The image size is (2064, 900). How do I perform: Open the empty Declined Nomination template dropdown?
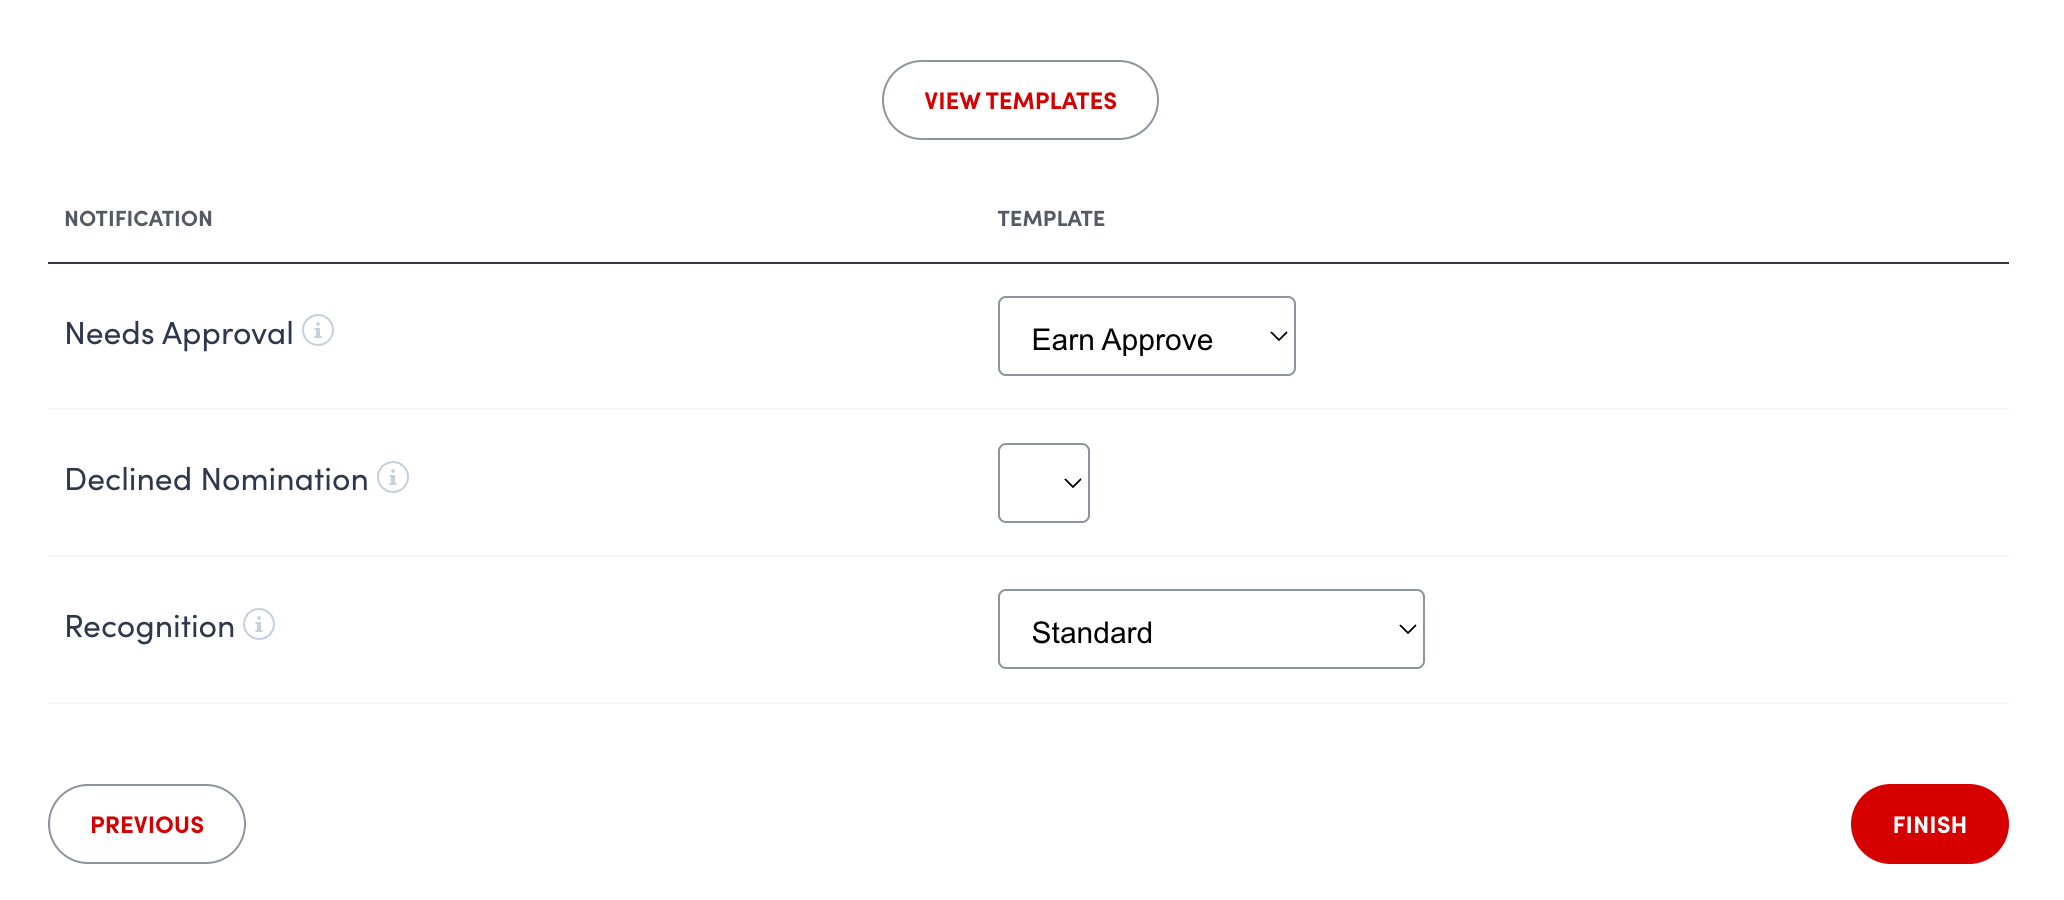click(x=1043, y=483)
